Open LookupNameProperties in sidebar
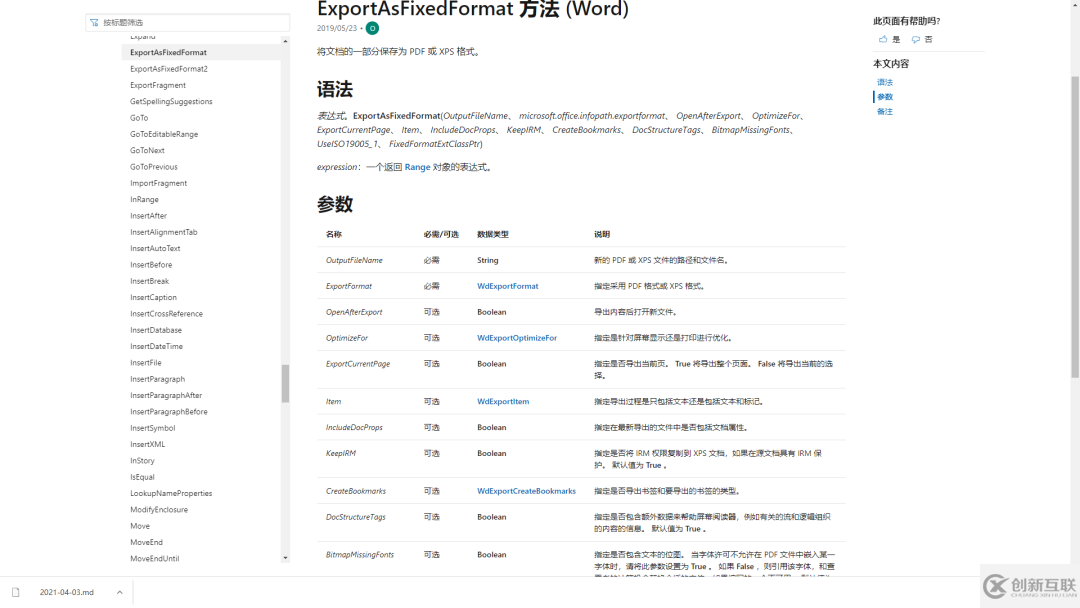1080x608 pixels. 171,494
